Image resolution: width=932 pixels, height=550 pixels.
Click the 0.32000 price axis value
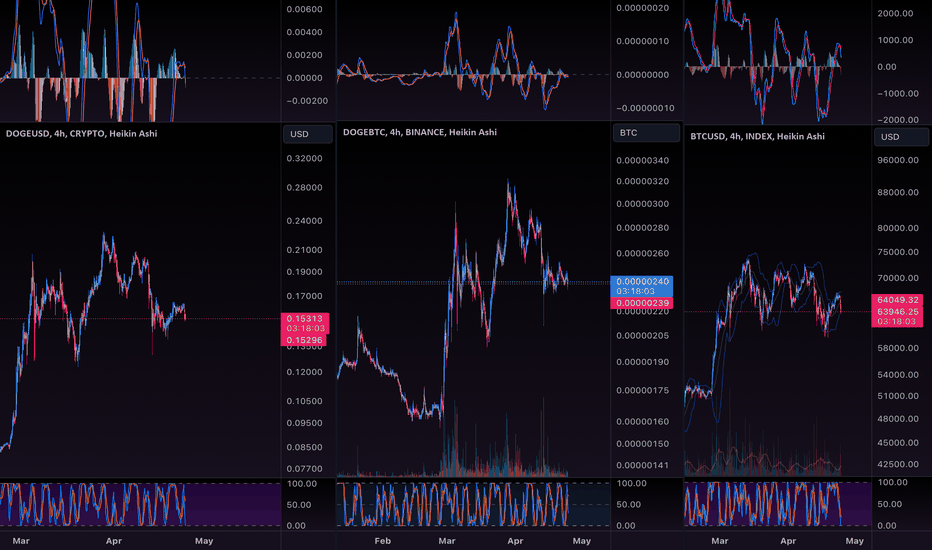coord(304,158)
